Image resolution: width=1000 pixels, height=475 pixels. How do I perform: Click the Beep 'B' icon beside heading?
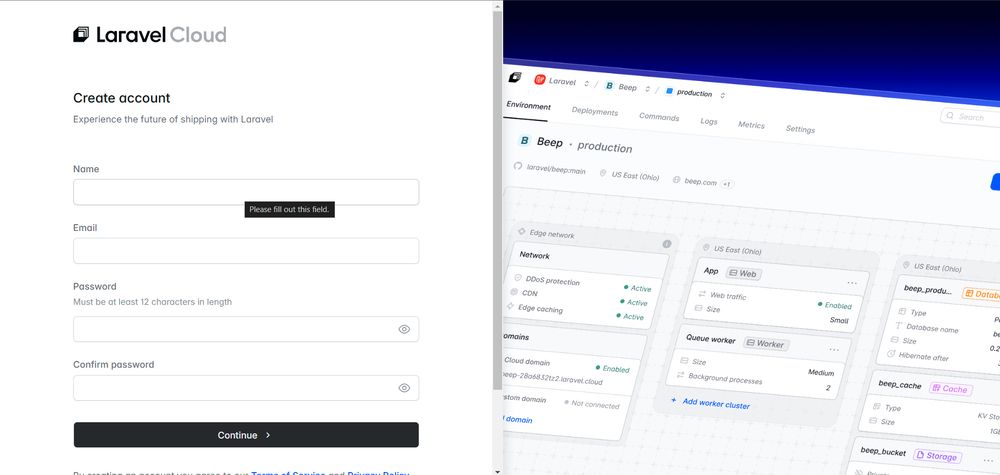[524, 140]
